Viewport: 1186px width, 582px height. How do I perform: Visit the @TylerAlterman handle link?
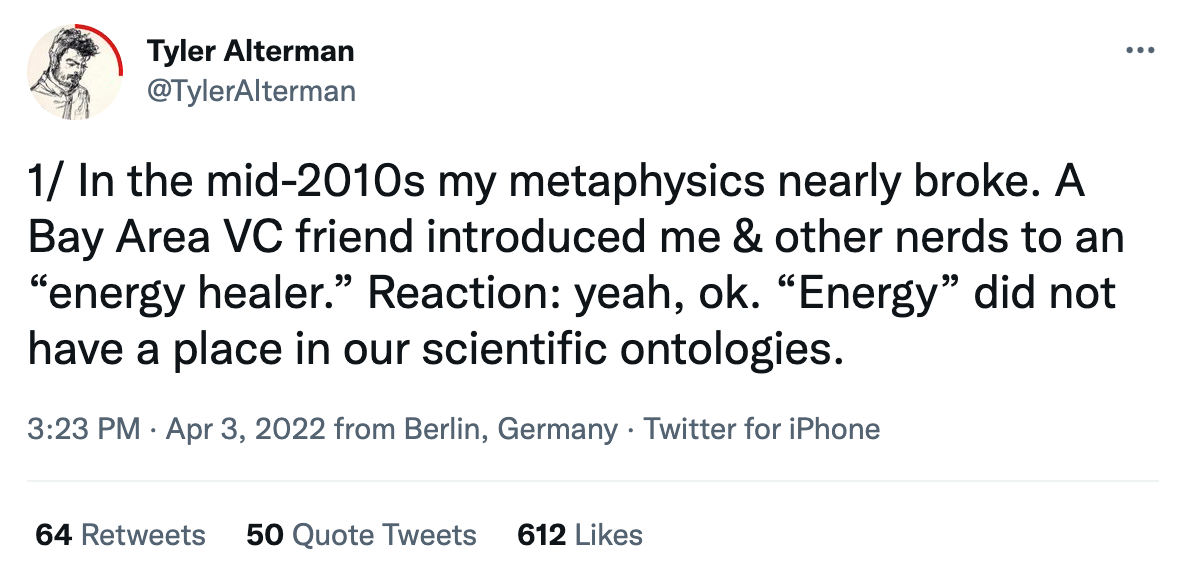coord(251,91)
